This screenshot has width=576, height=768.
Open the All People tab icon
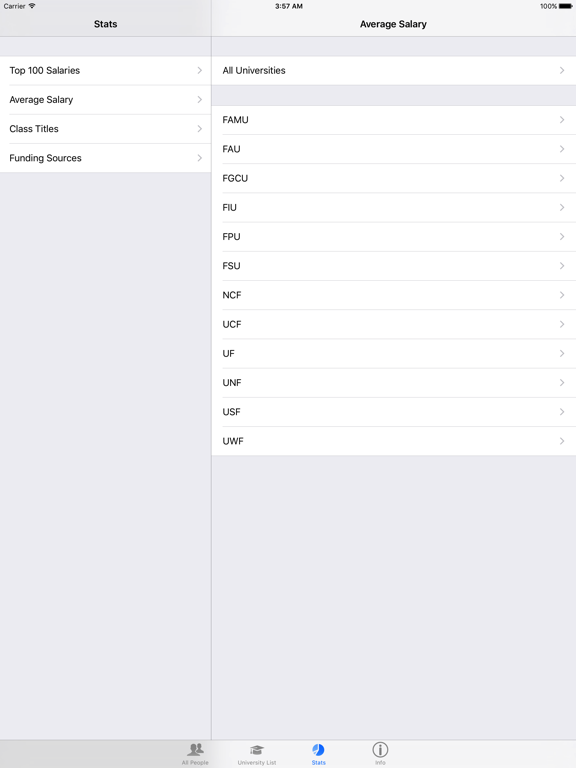(195, 749)
